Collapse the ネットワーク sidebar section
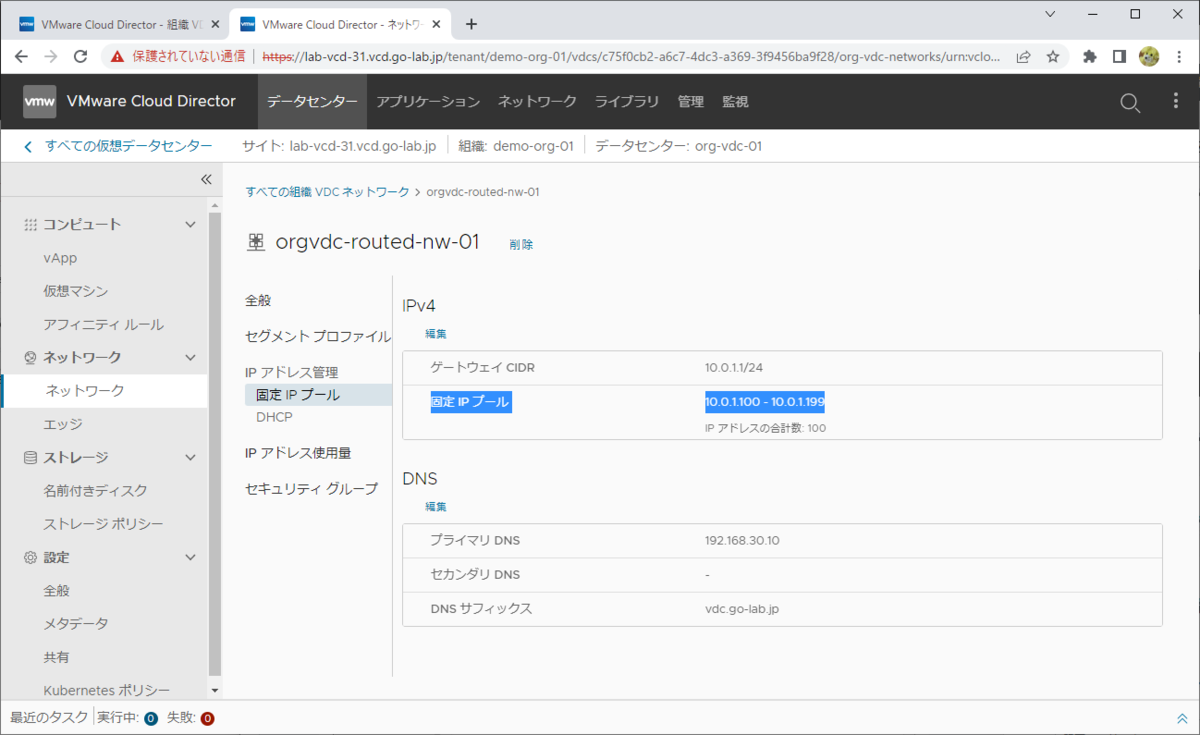Image resolution: width=1200 pixels, height=735 pixels. 191,357
